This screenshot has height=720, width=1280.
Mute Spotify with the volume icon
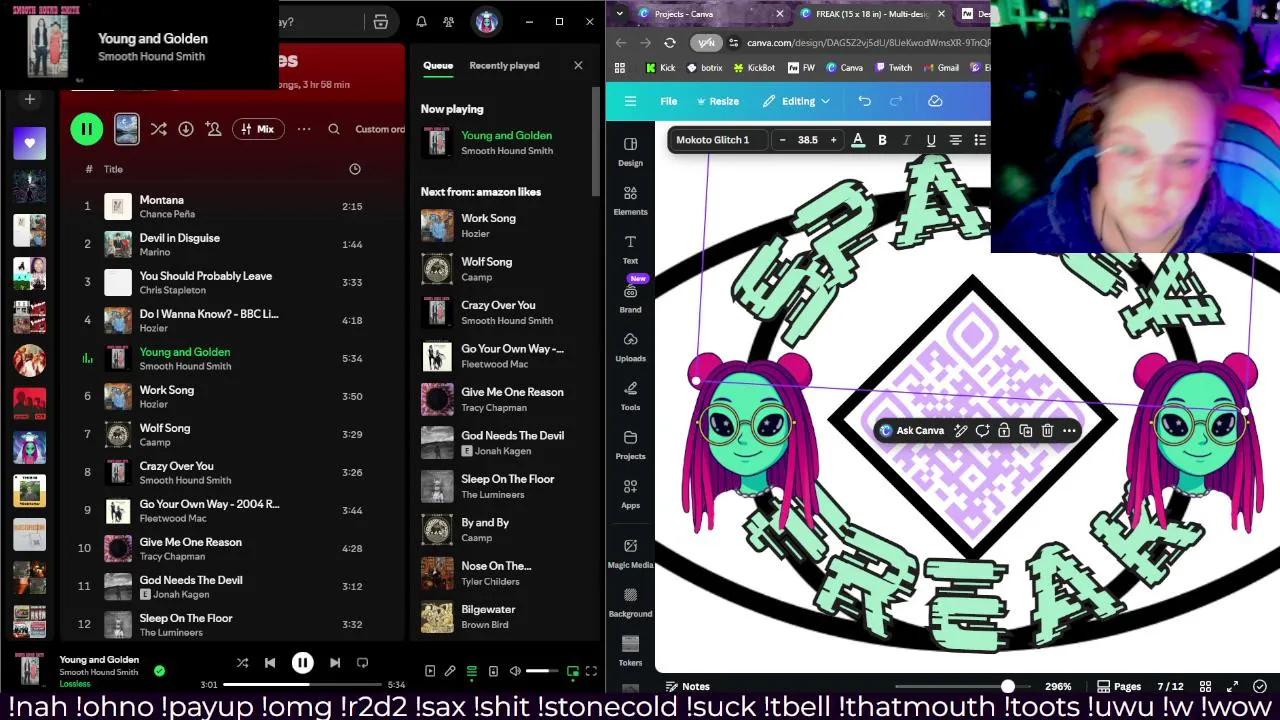tap(515, 671)
